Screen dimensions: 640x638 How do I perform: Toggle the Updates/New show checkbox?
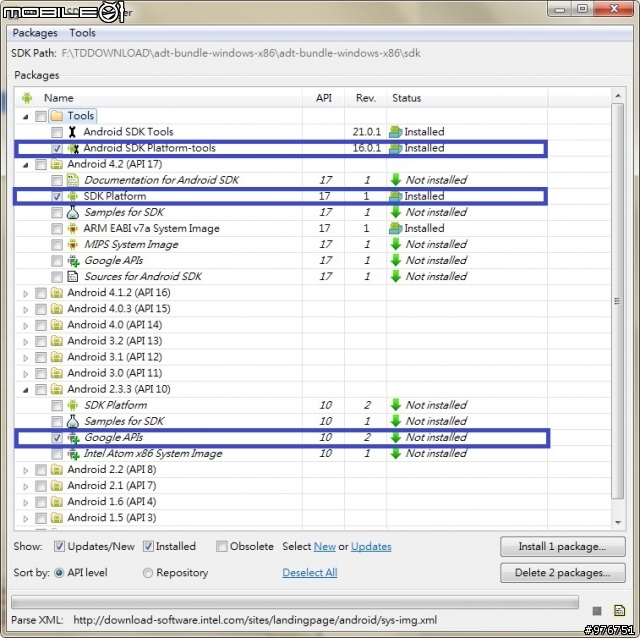pos(59,546)
